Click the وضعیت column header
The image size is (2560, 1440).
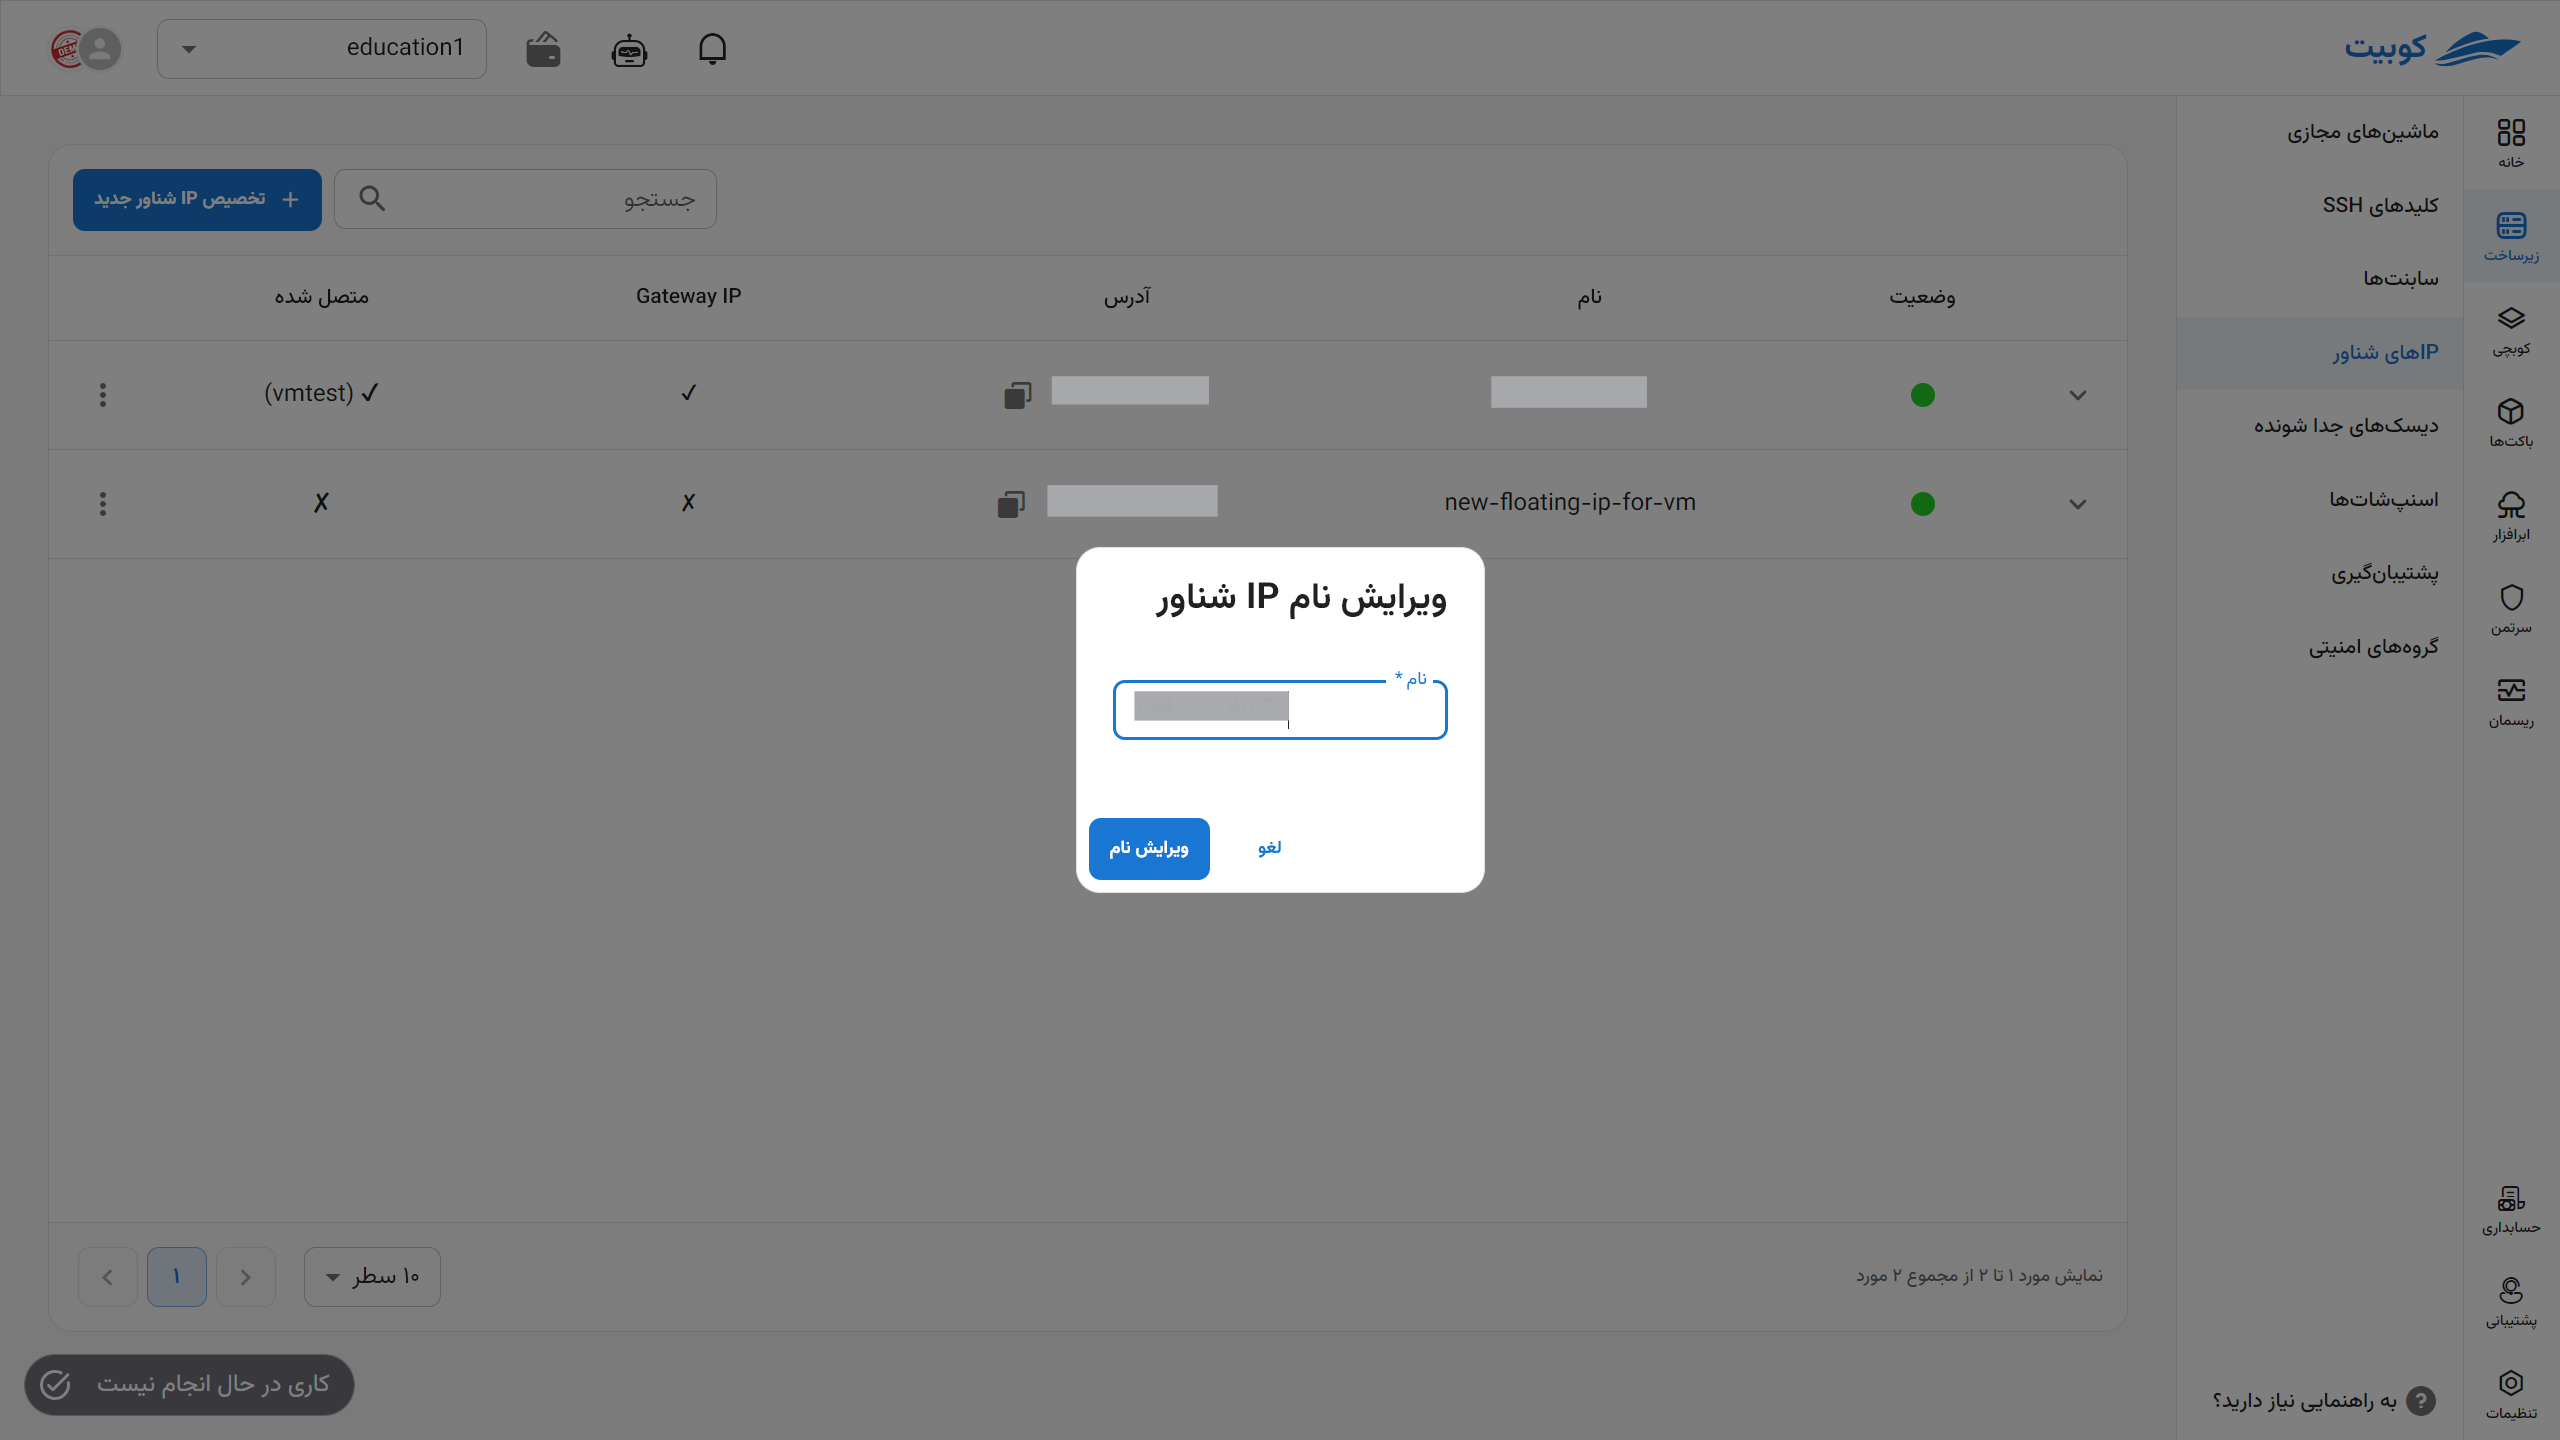tap(1922, 296)
